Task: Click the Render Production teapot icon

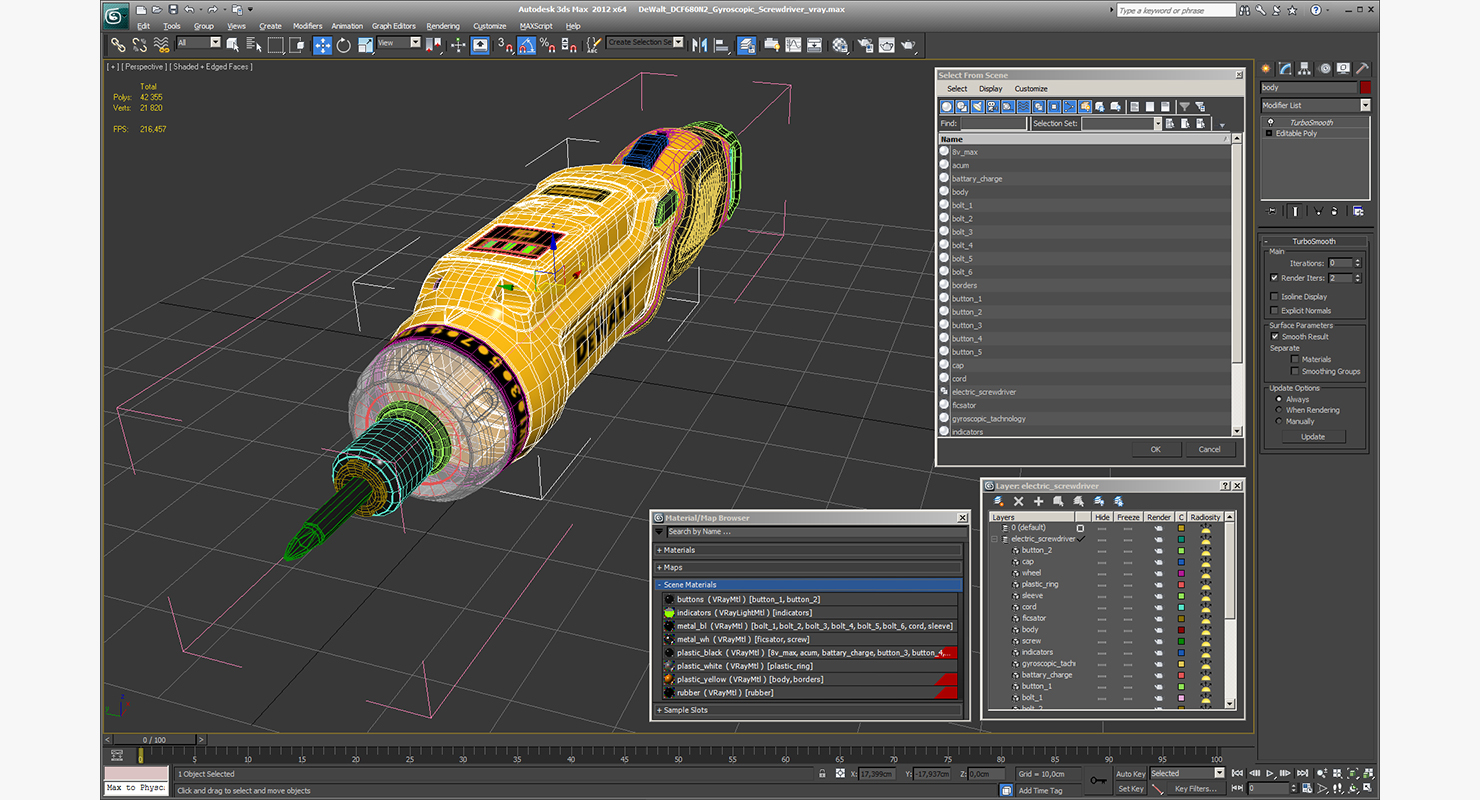Action: (908, 45)
